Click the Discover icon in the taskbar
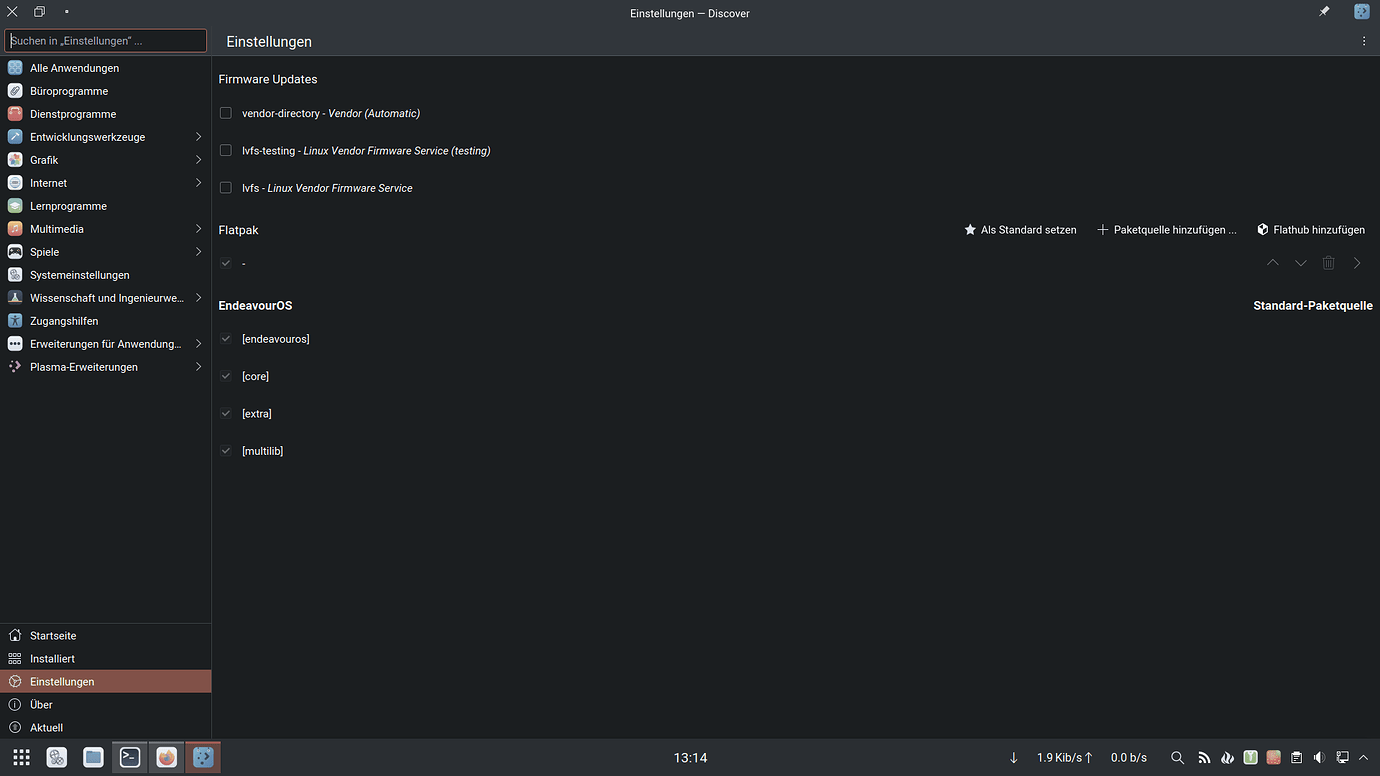This screenshot has width=1380, height=776. coord(202,757)
